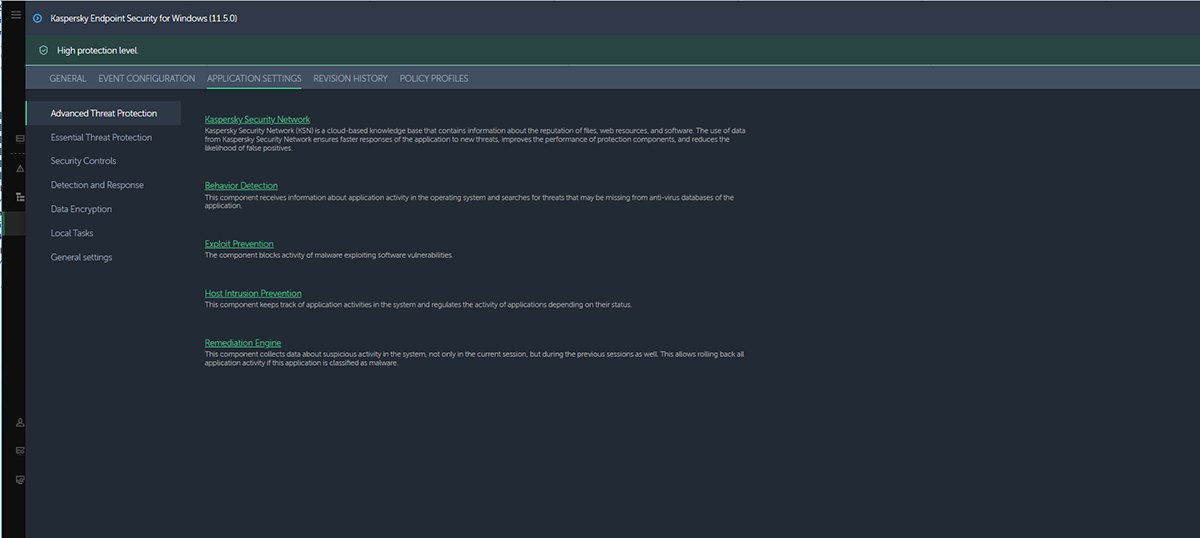Click the blue circular arrow icon beside policy title
Screen dimensions: 1200x538
pyautogui.click(x=38, y=18)
